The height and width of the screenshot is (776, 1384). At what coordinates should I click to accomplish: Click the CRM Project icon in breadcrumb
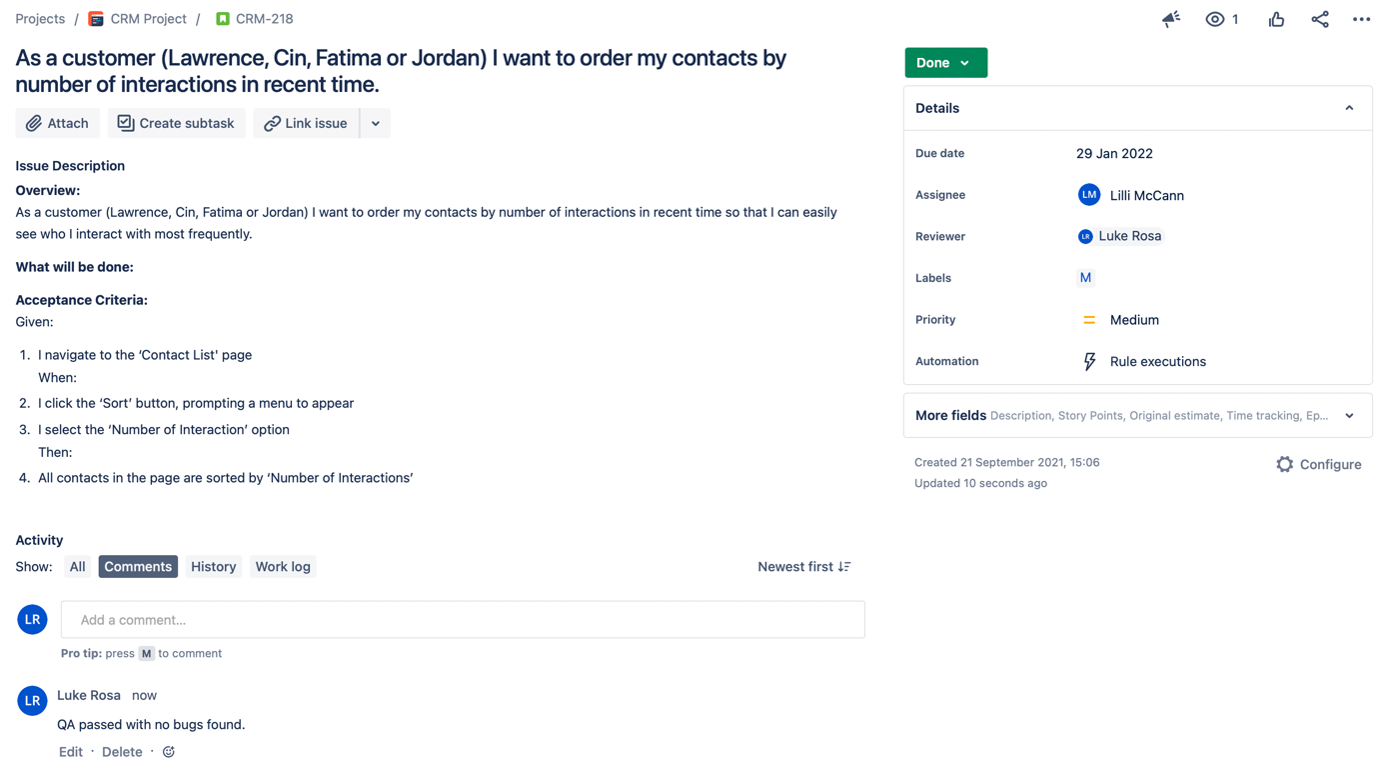(96, 19)
